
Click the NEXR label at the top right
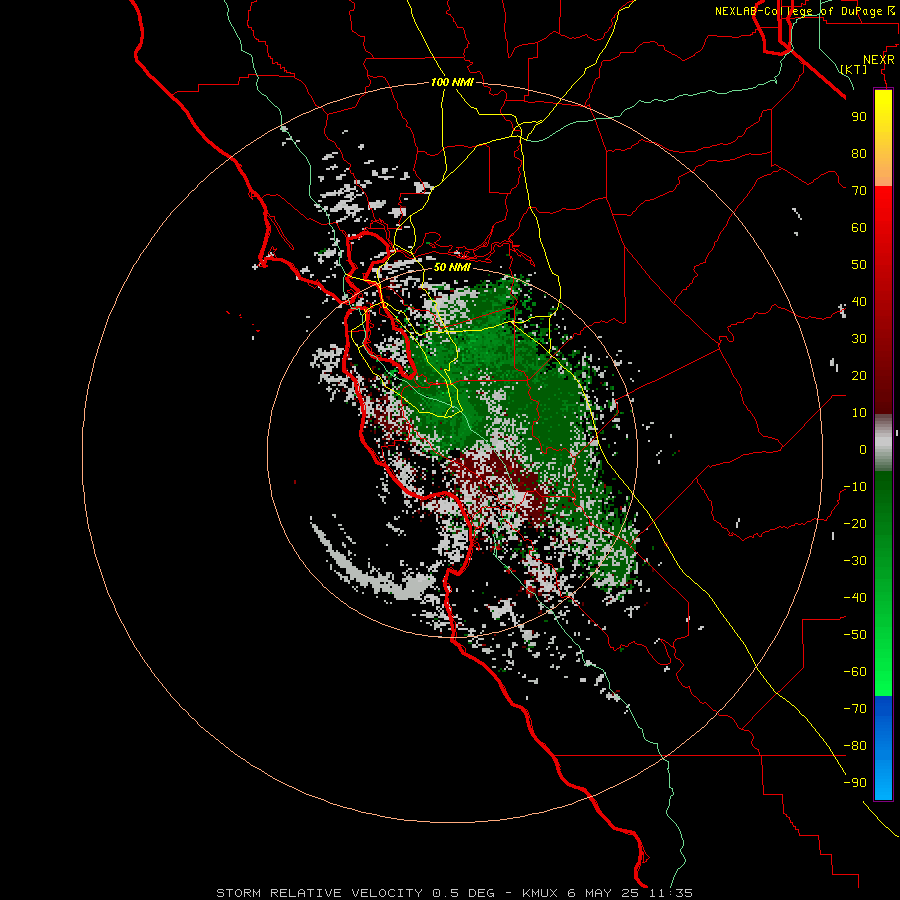(x=879, y=60)
